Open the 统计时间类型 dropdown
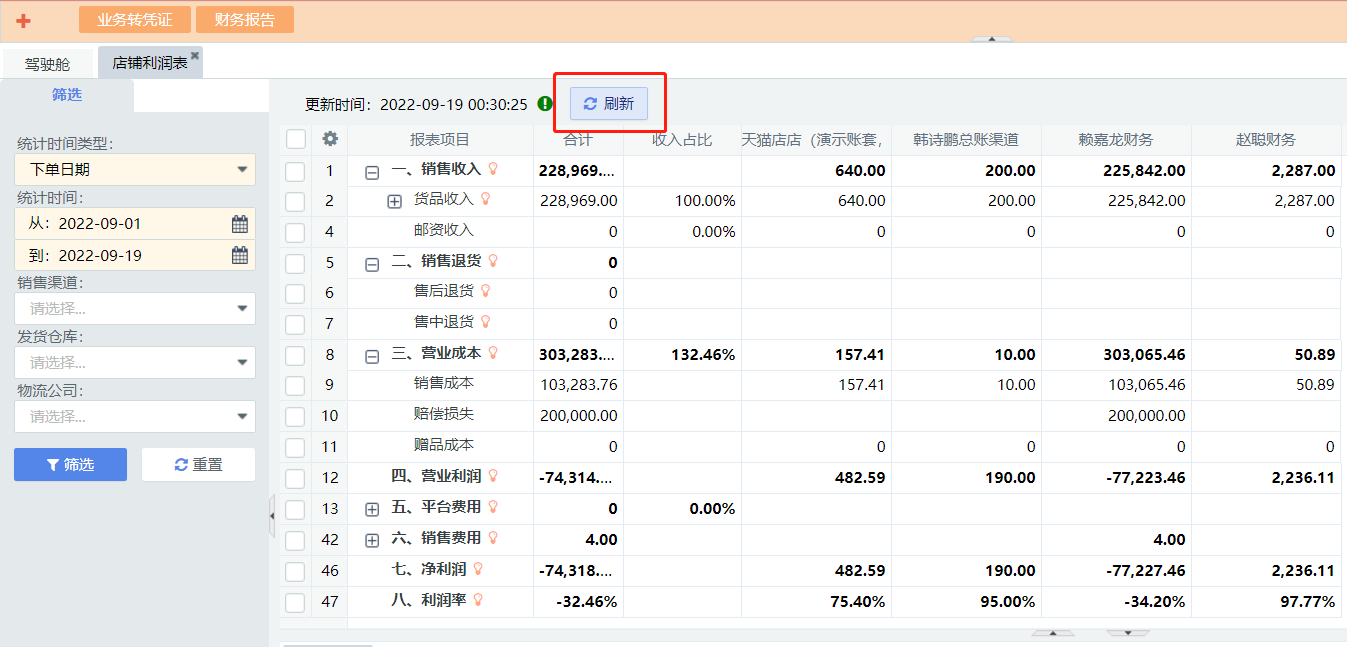 [135, 170]
